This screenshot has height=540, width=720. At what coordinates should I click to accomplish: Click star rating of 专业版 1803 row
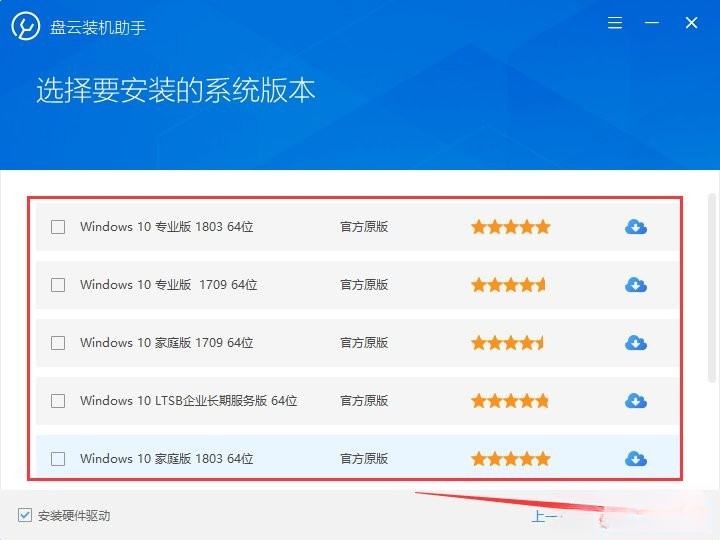(511, 227)
